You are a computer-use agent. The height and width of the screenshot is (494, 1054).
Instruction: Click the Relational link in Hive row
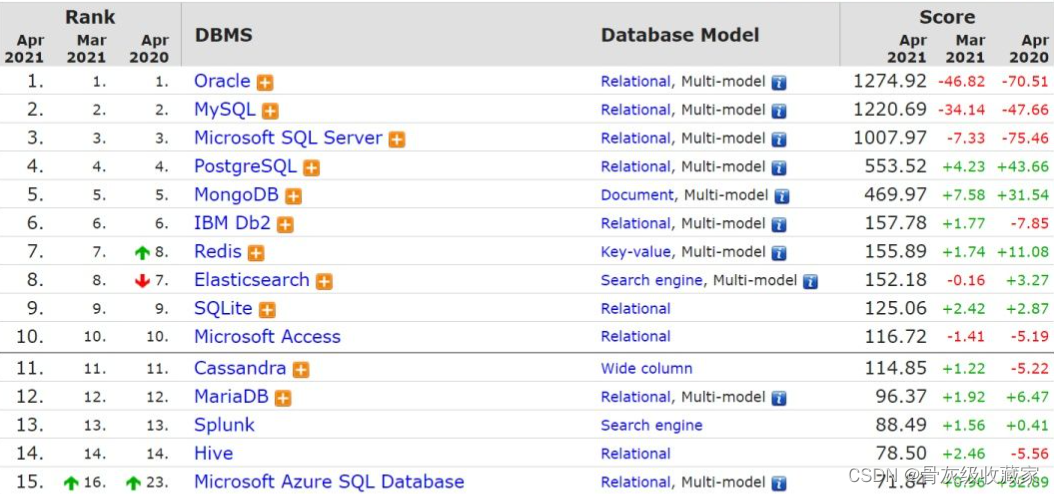635,454
